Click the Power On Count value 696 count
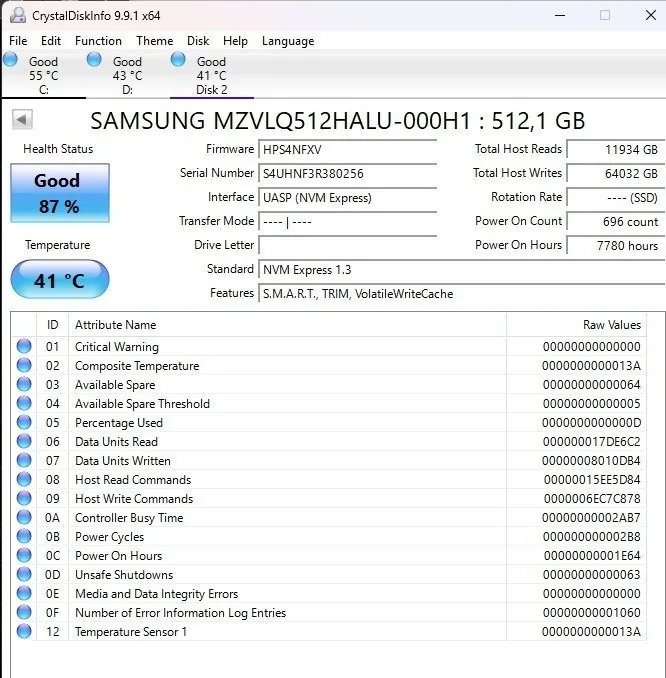Screen dimensions: 666x678 [x=615, y=222]
